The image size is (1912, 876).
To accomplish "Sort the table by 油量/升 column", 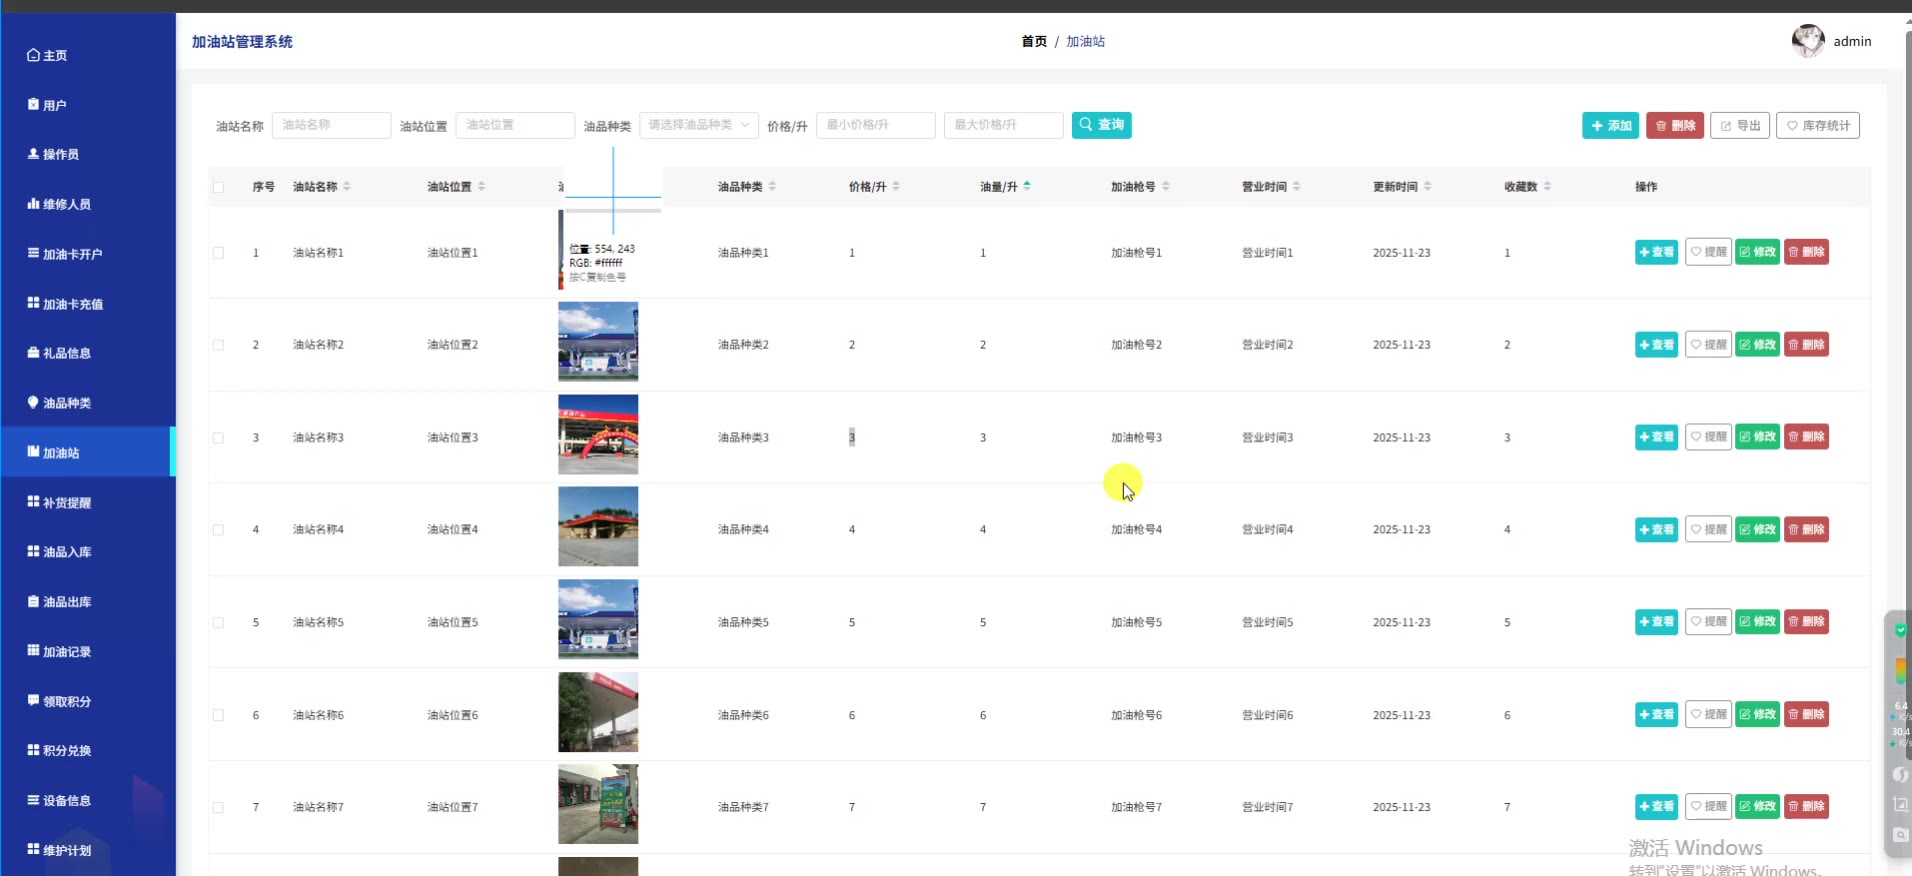I will click(1027, 186).
